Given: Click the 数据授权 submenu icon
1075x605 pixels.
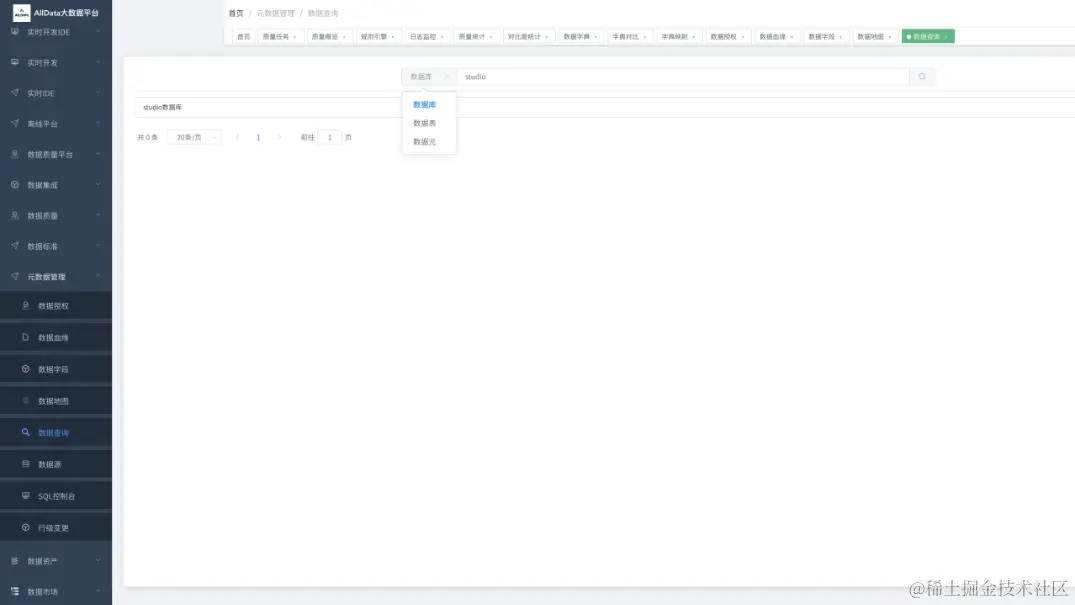Looking at the screenshot, I should pyautogui.click(x=25, y=306).
